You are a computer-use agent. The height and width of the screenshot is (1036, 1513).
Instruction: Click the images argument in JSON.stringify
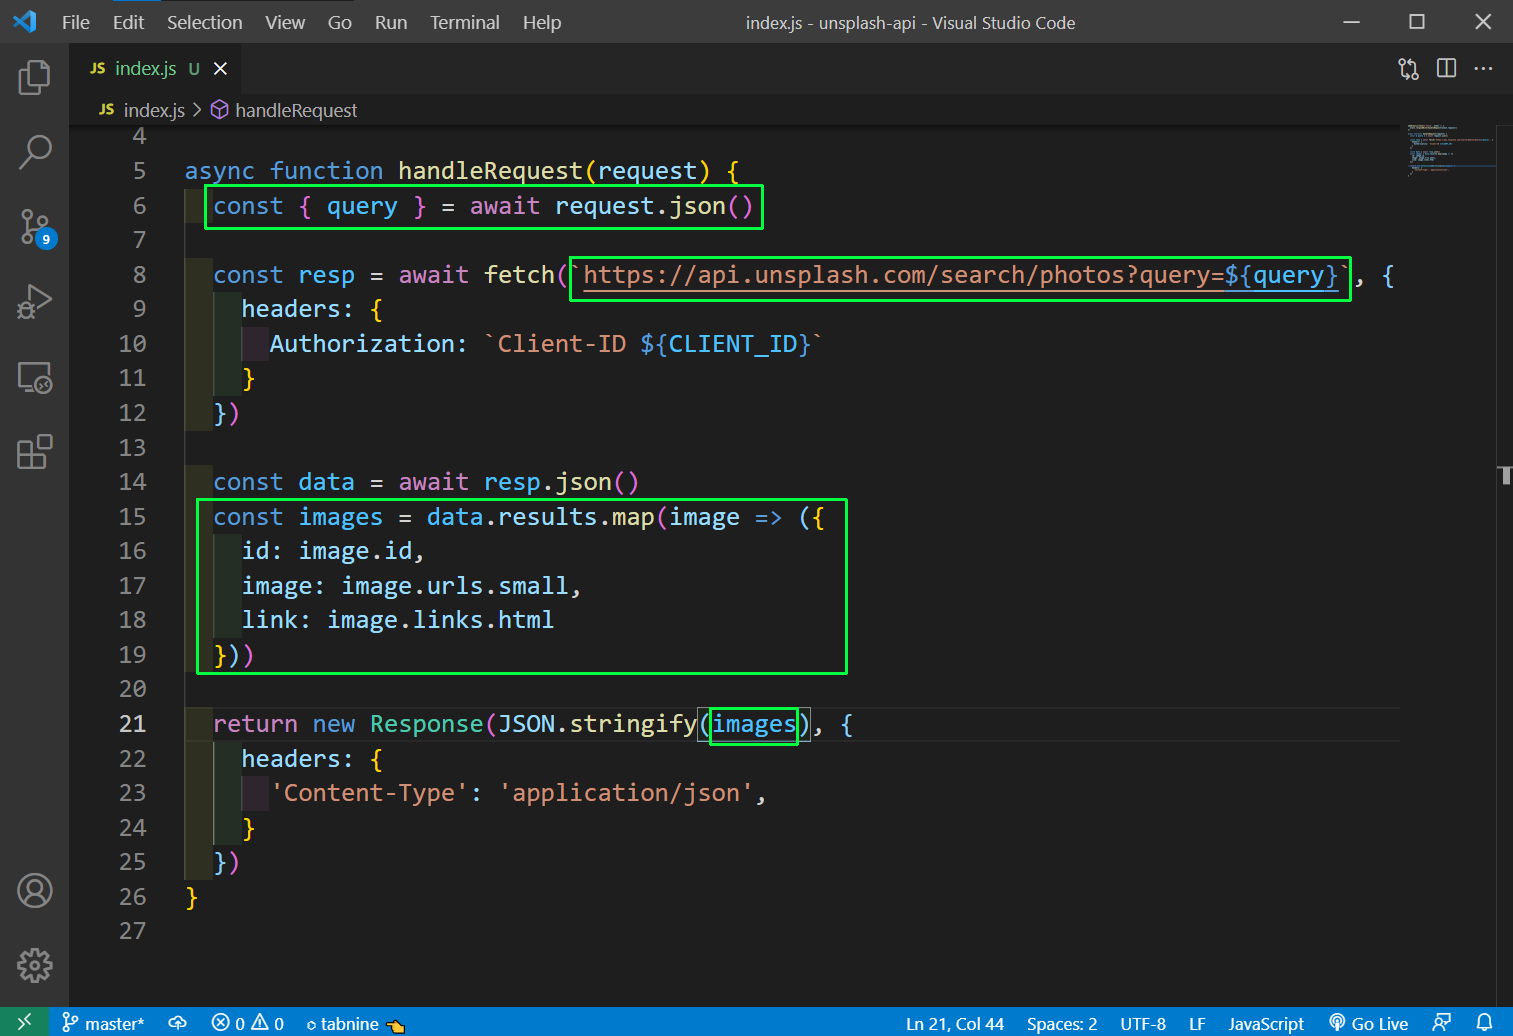coord(754,724)
